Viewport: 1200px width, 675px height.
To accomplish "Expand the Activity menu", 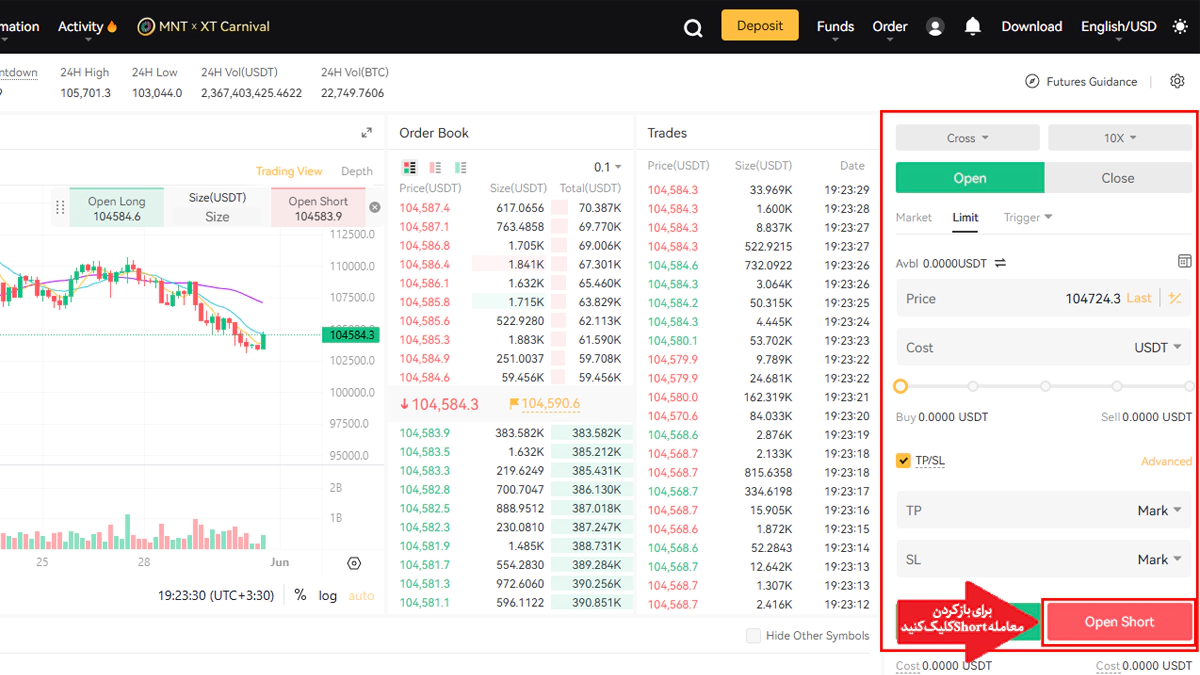I will pyautogui.click(x=88, y=27).
